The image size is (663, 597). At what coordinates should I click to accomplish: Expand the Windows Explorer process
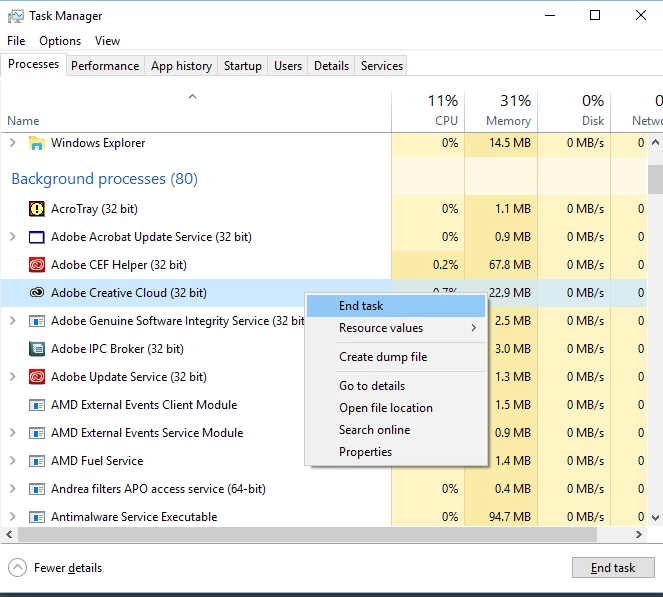tap(13, 143)
